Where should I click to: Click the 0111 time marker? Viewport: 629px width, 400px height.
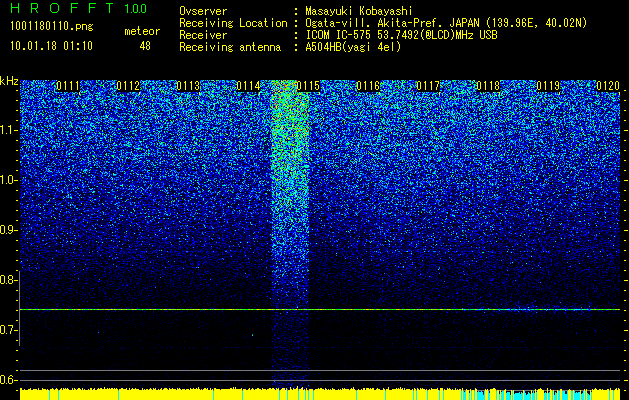tap(68, 86)
